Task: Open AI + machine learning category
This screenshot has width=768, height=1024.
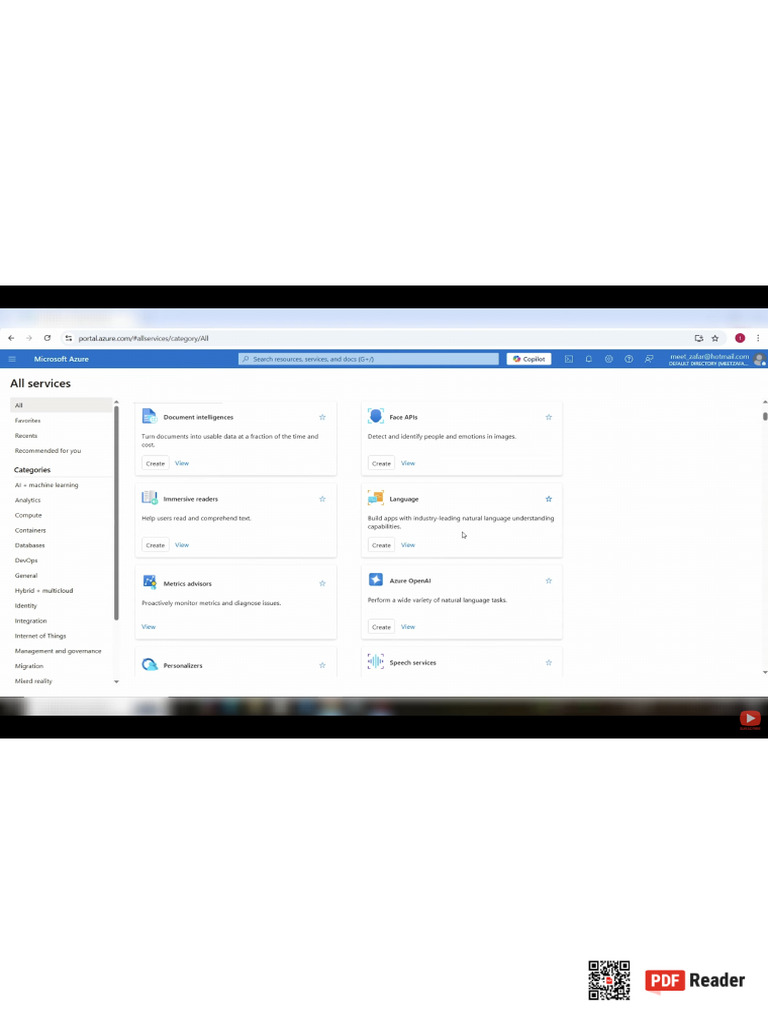Action: pyautogui.click(x=46, y=485)
